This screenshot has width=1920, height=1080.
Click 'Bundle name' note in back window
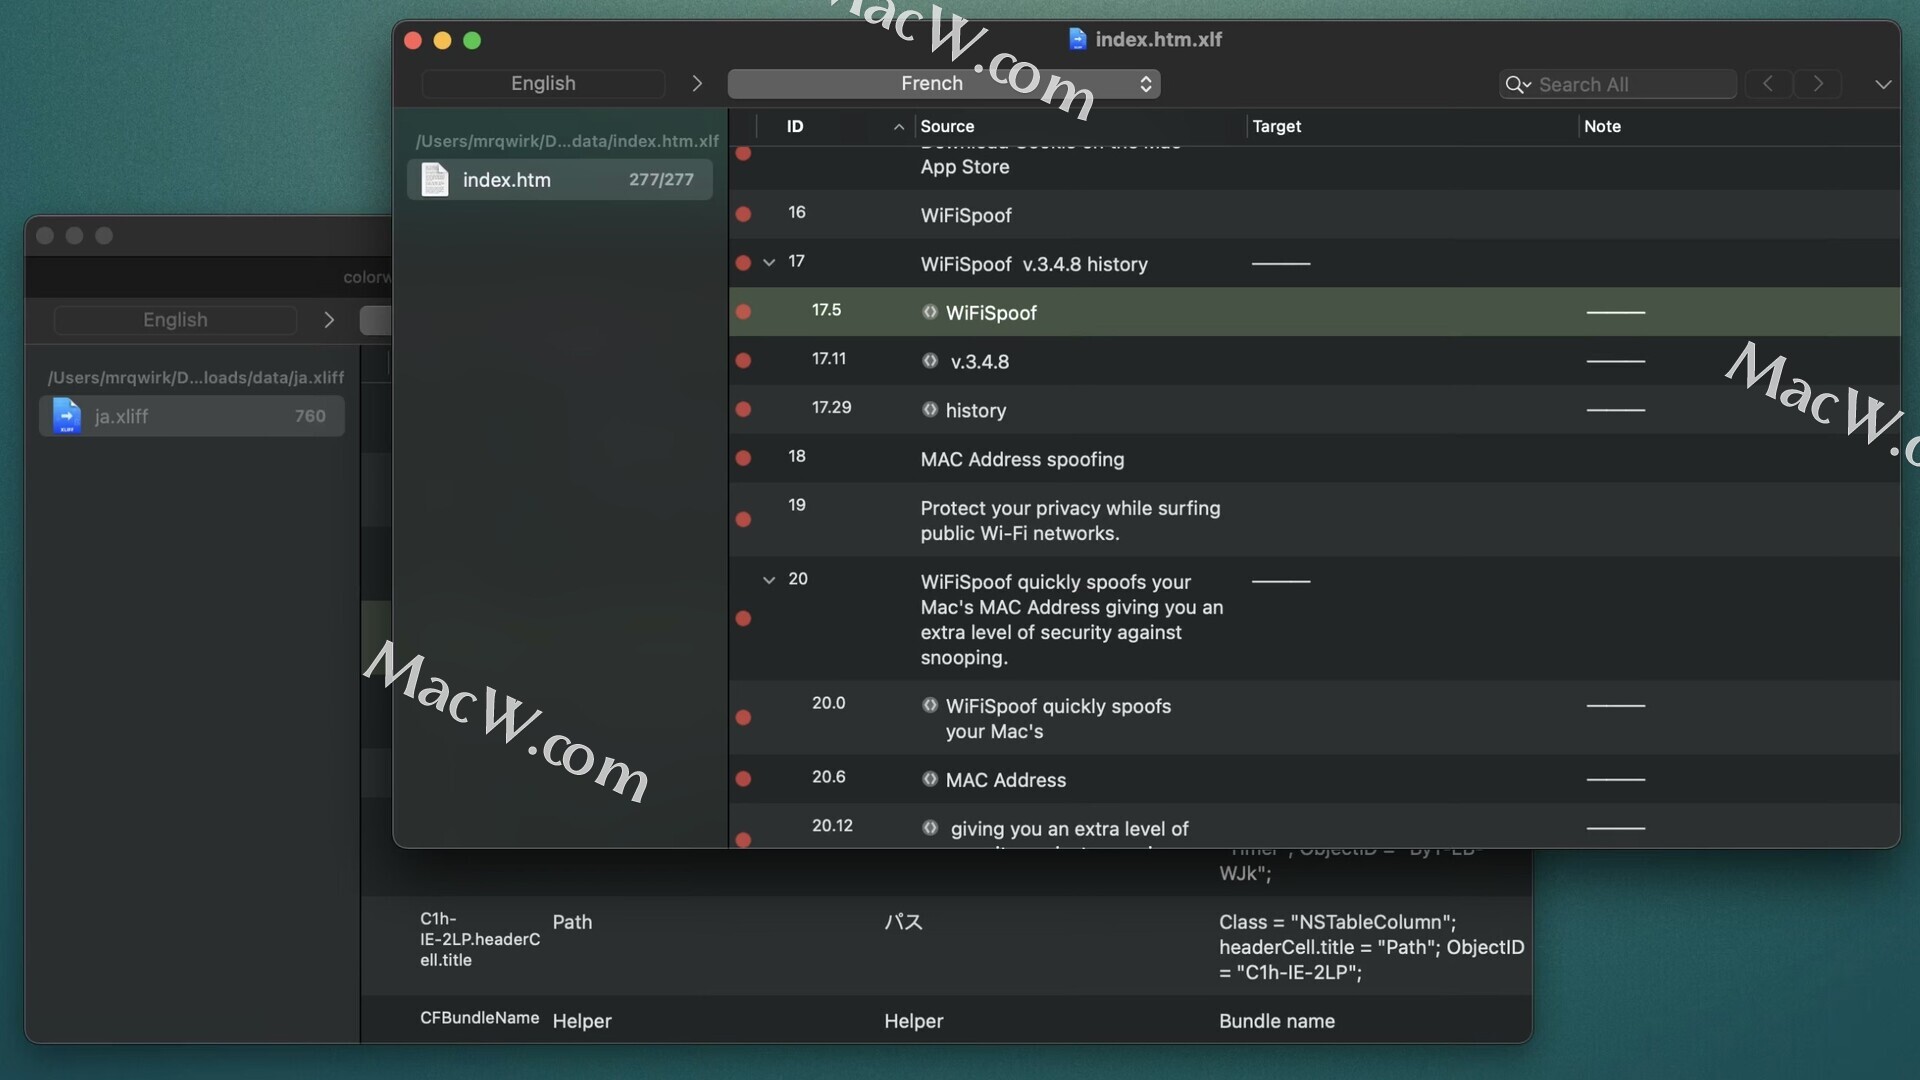tap(1277, 1021)
